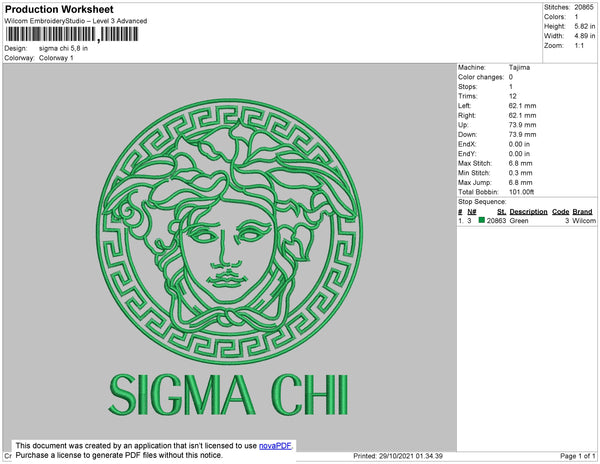Click the 'Production Worksheet' title
This screenshot has width=600, height=464.
[59, 10]
